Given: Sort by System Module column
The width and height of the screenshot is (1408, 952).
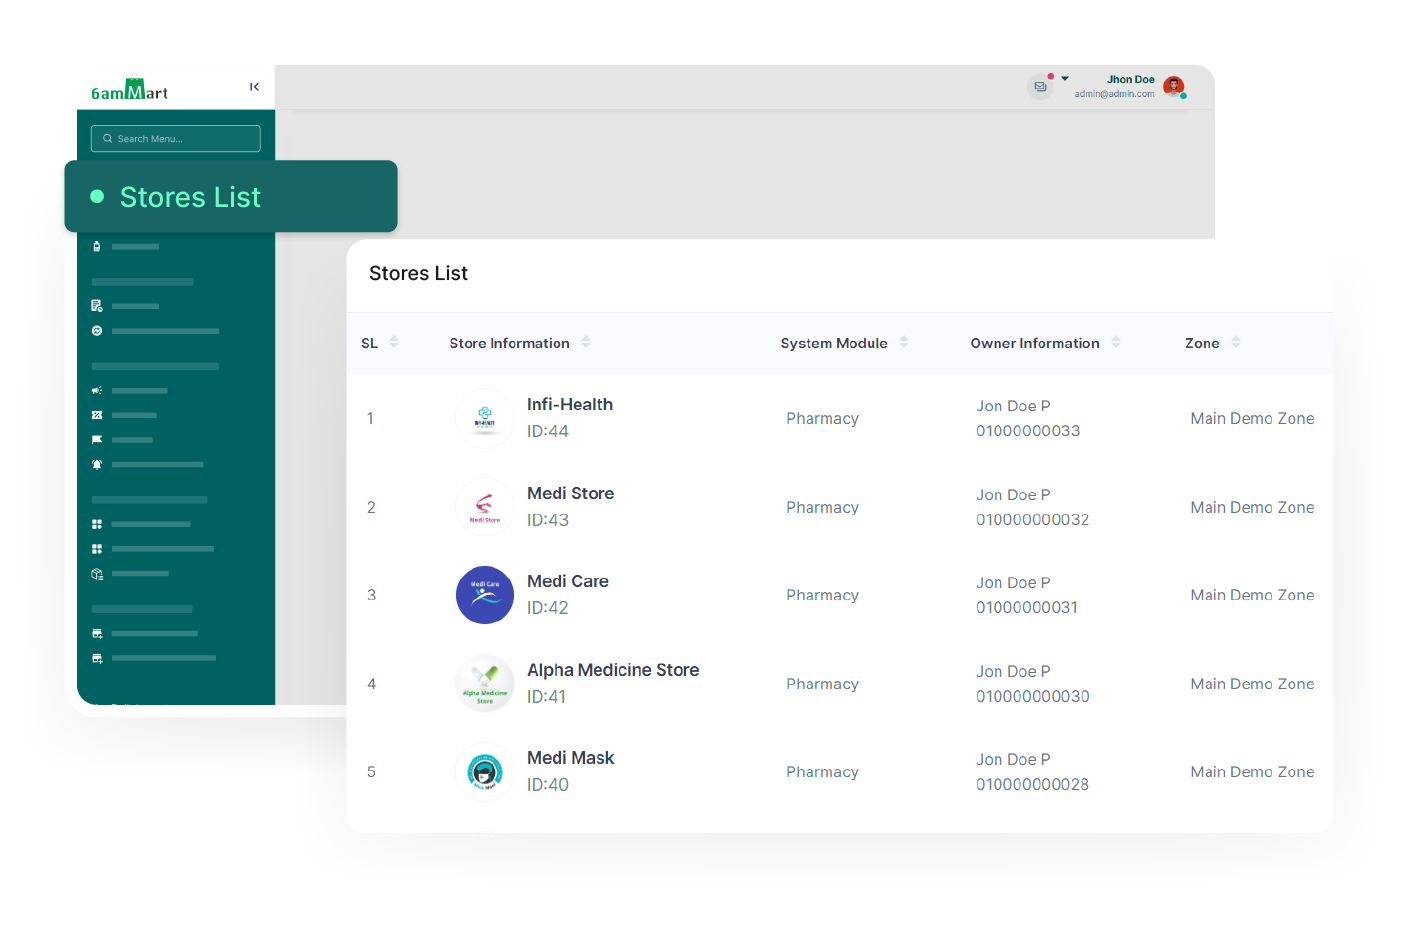Looking at the screenshot, I should click(x=904, y=342).
